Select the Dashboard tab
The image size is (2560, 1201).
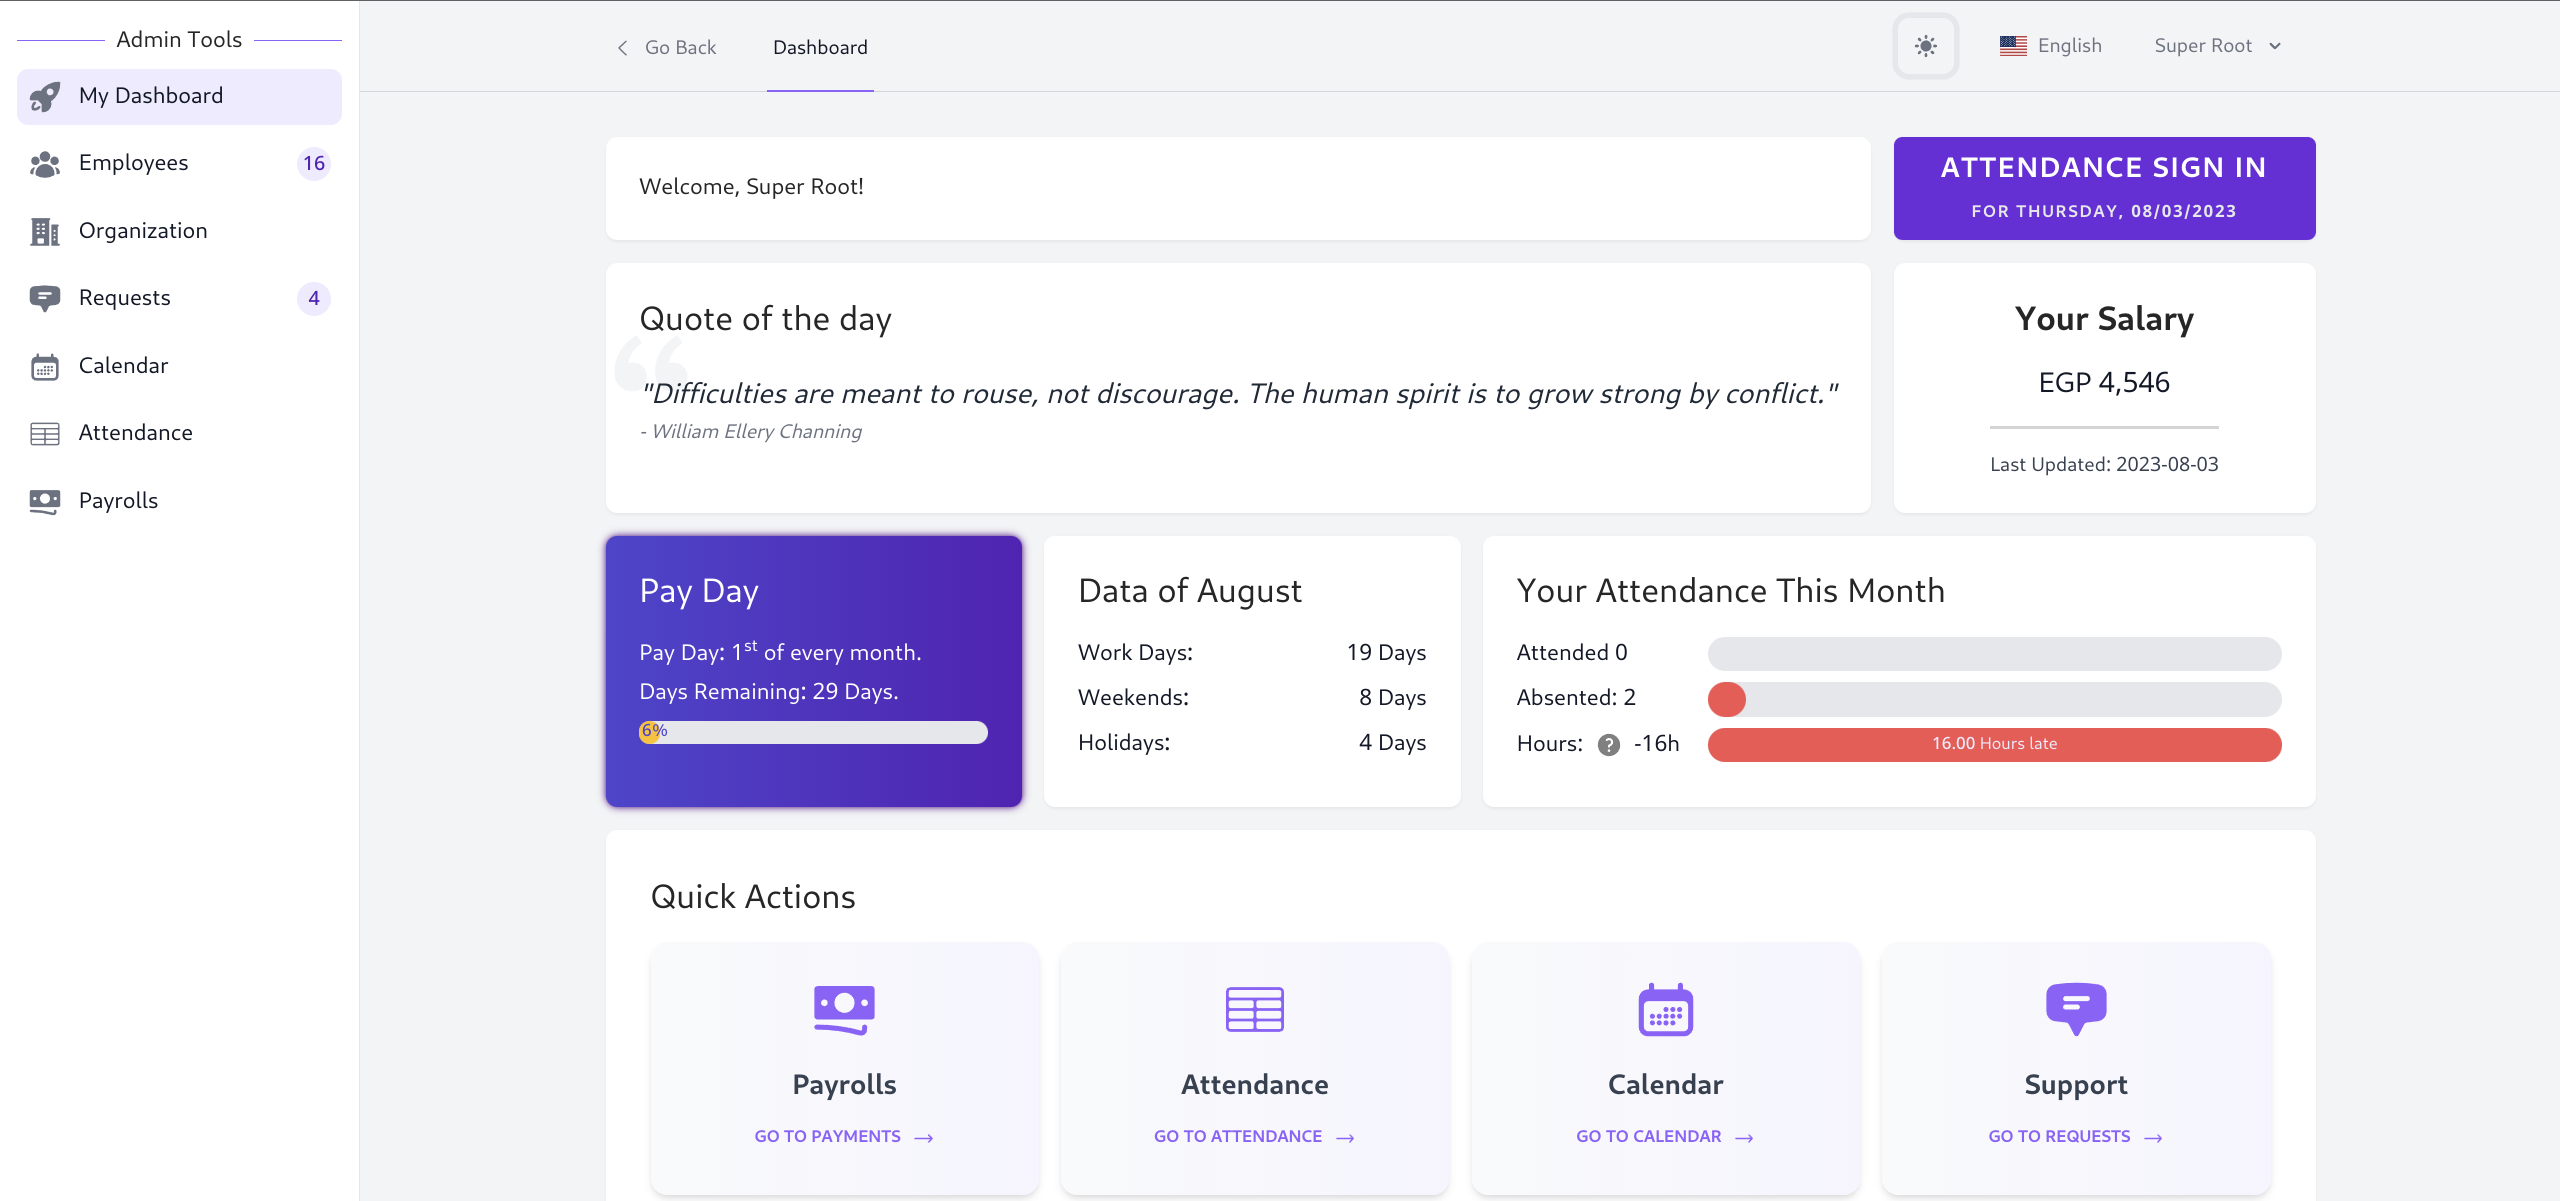[x=820, y=48]
